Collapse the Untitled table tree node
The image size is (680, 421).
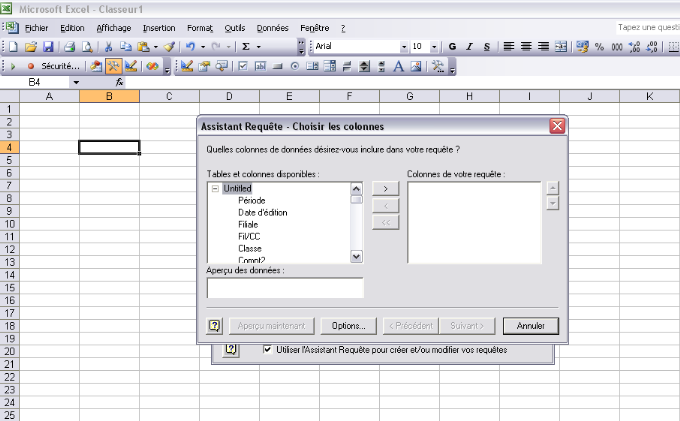pos(215,188)
